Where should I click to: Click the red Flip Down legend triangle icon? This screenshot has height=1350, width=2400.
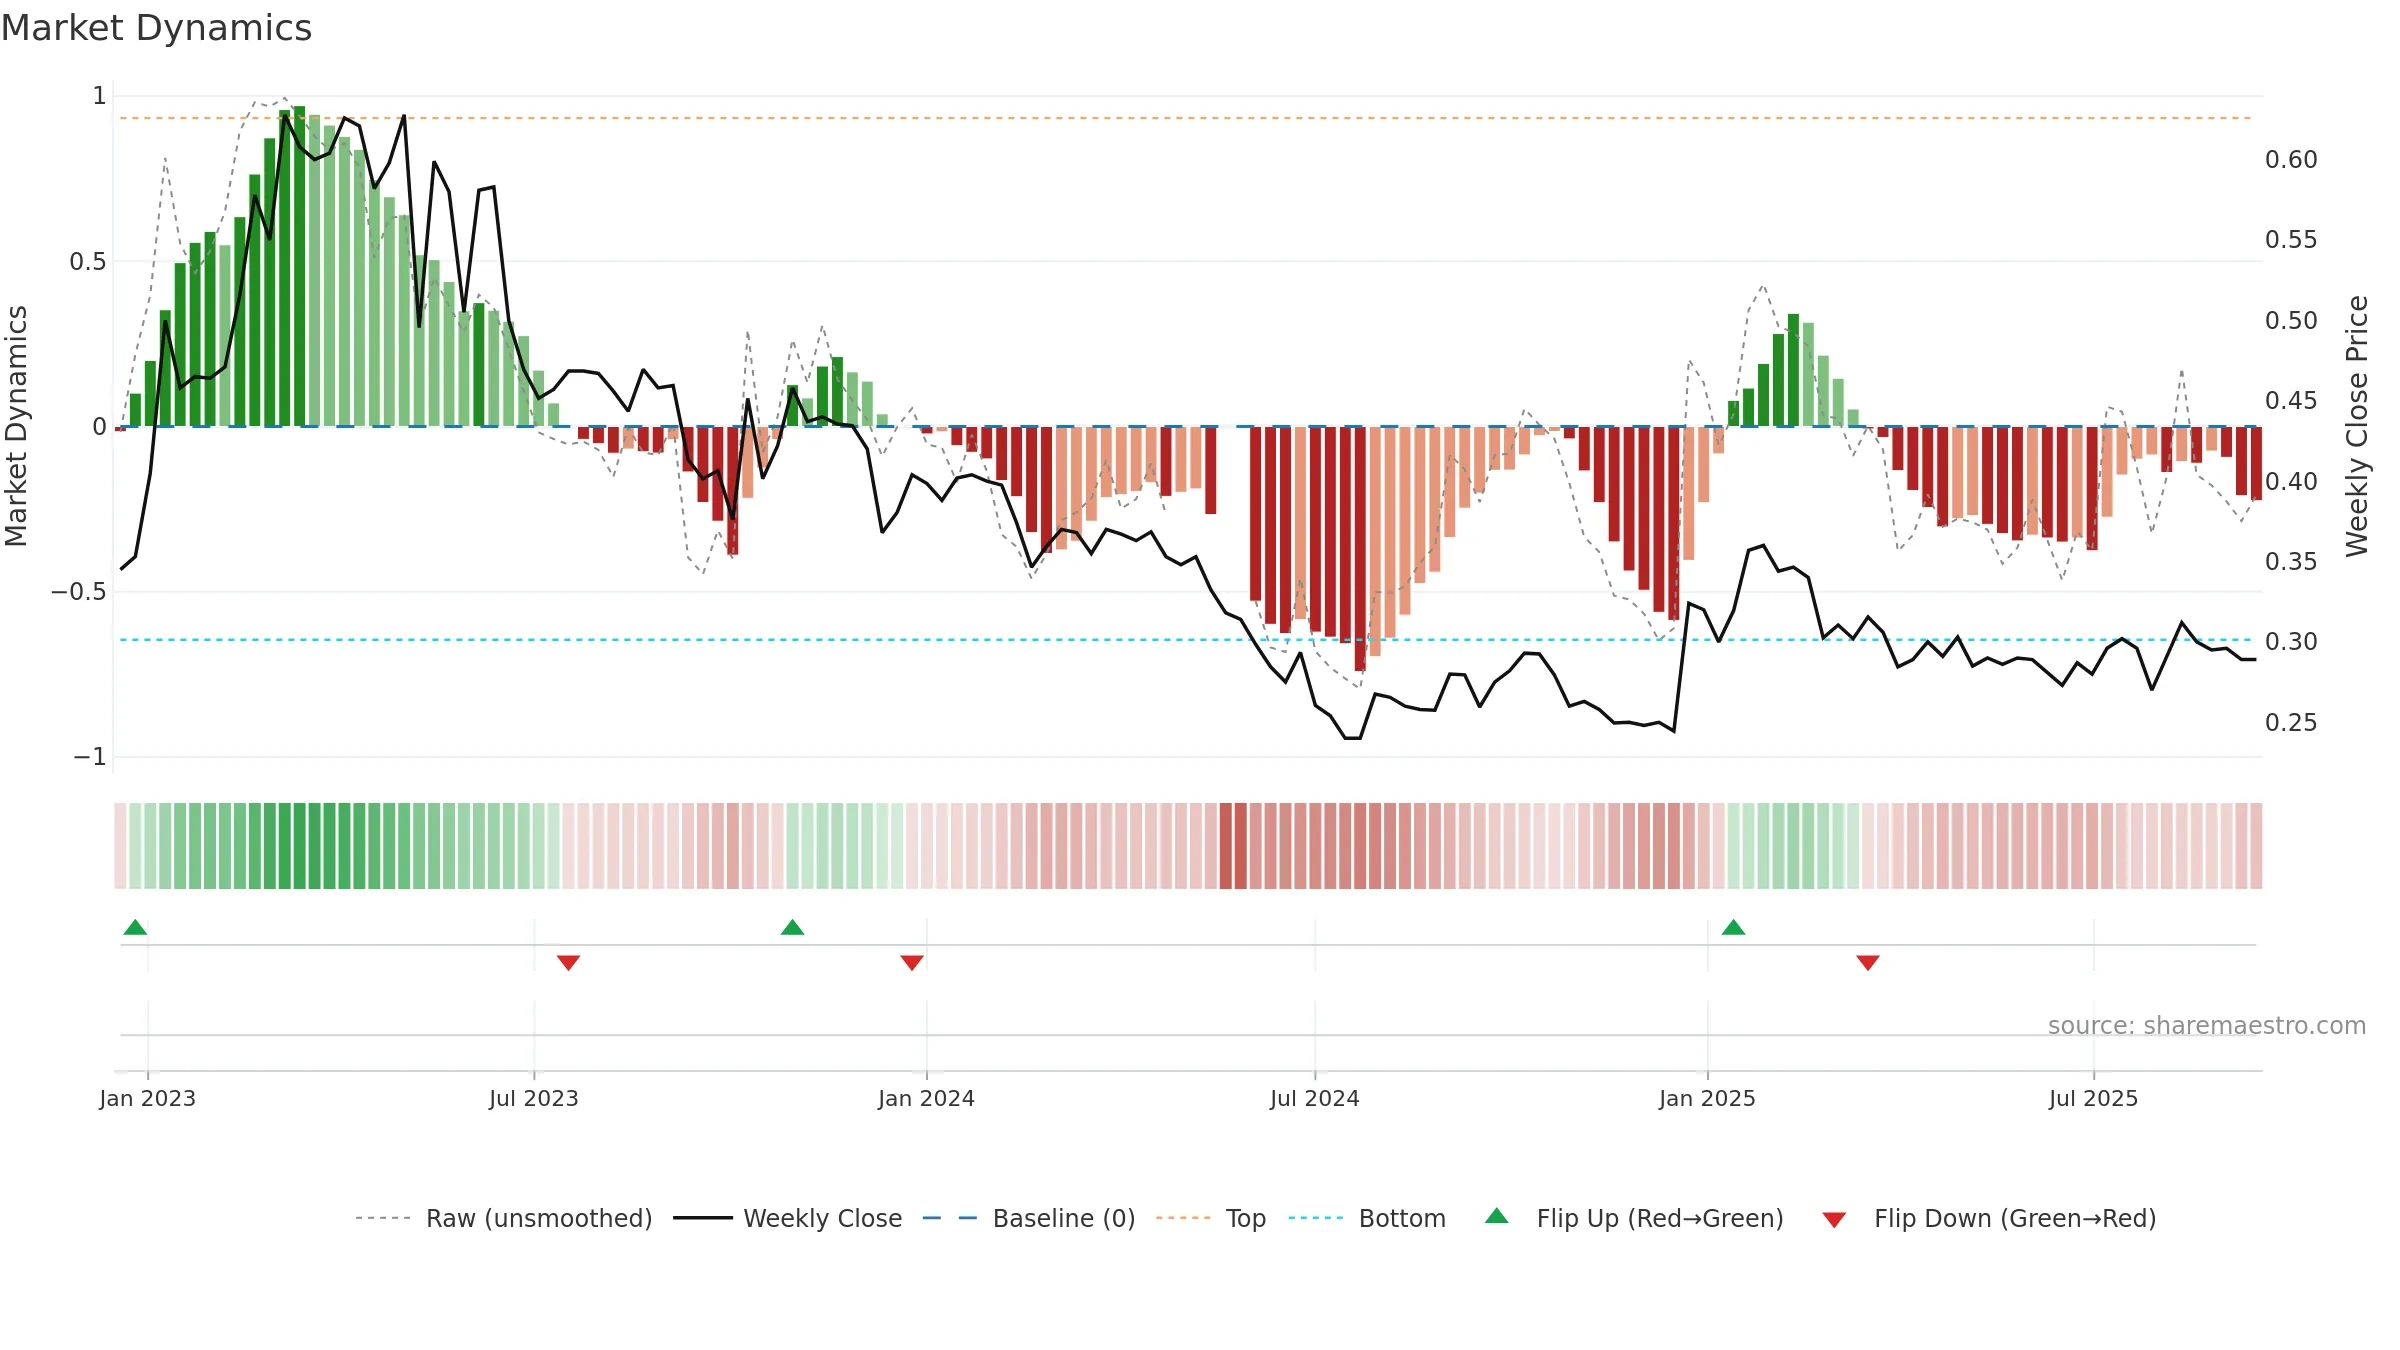(x=1834, y=1220)
